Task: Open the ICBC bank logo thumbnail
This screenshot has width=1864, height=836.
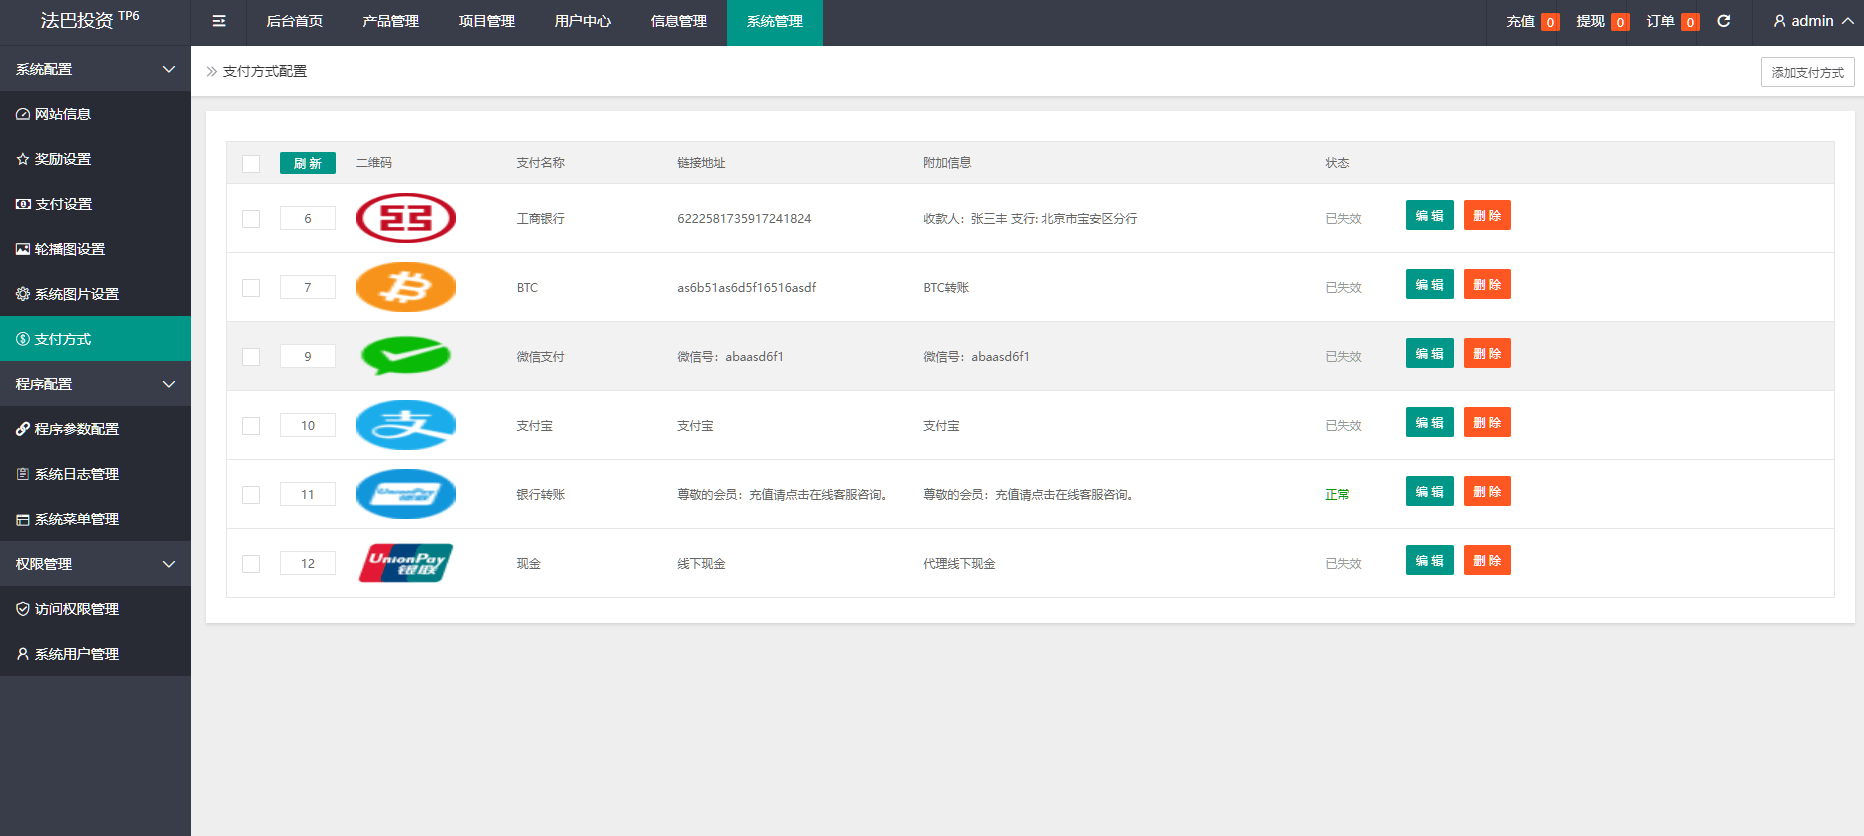Action: click(x=406, y=218)
